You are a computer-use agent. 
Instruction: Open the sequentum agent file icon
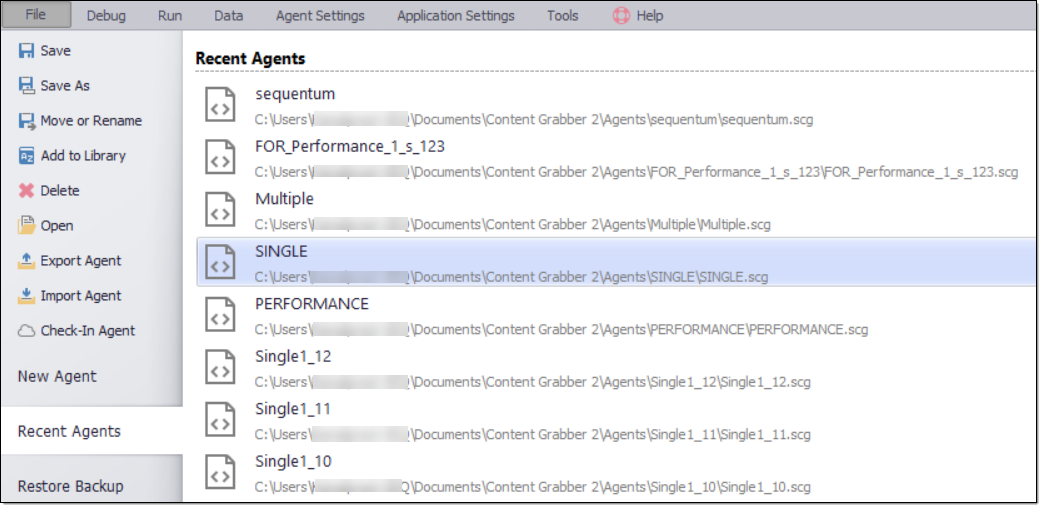[220, 104]
